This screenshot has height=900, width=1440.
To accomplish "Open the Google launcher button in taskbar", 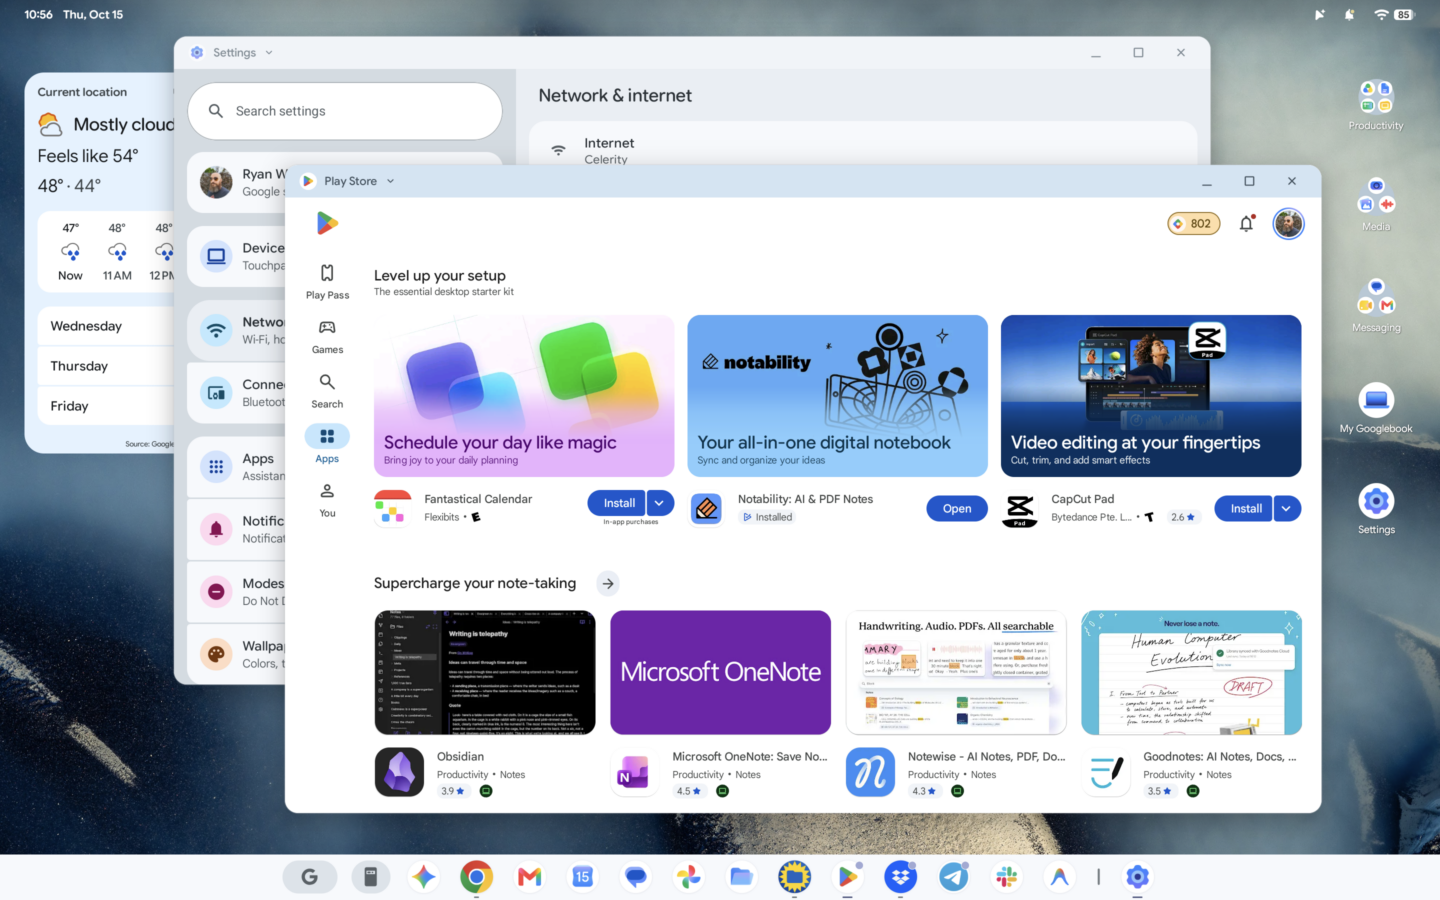I will [310, 877].
